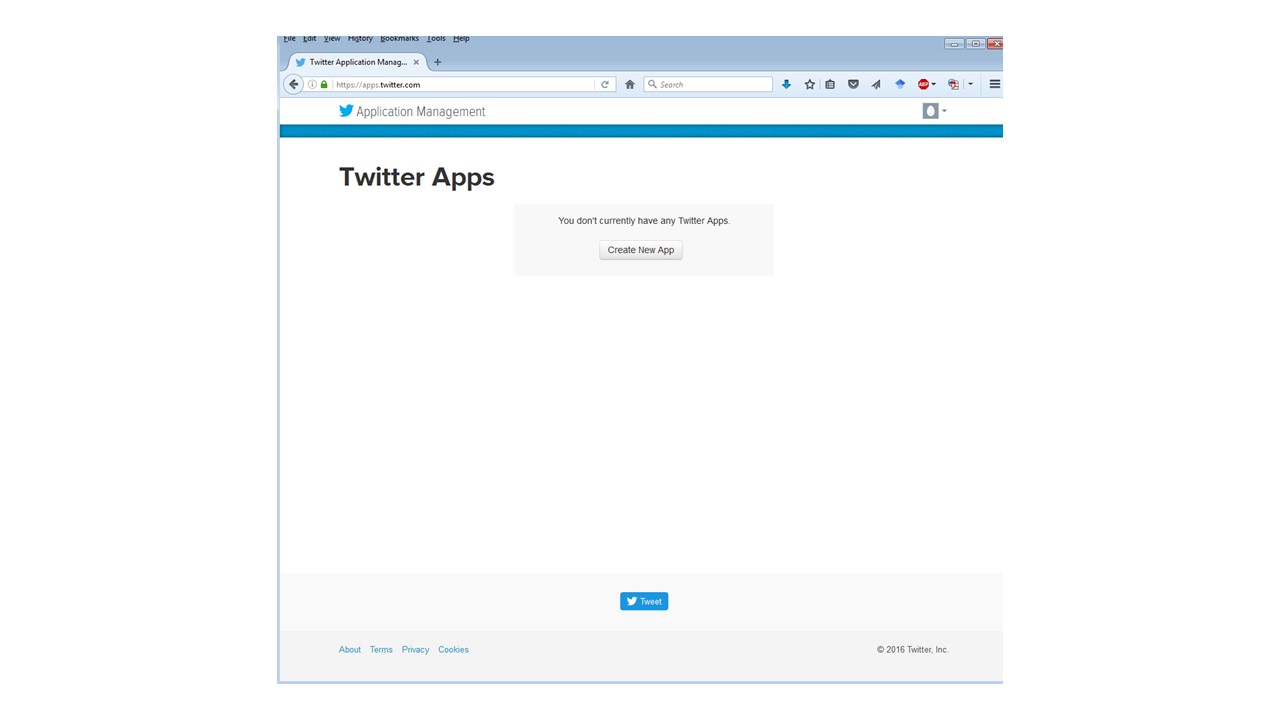Maximize the Firefox window
The height and width of the screenshot is (720, 1280).
[975, 44]
